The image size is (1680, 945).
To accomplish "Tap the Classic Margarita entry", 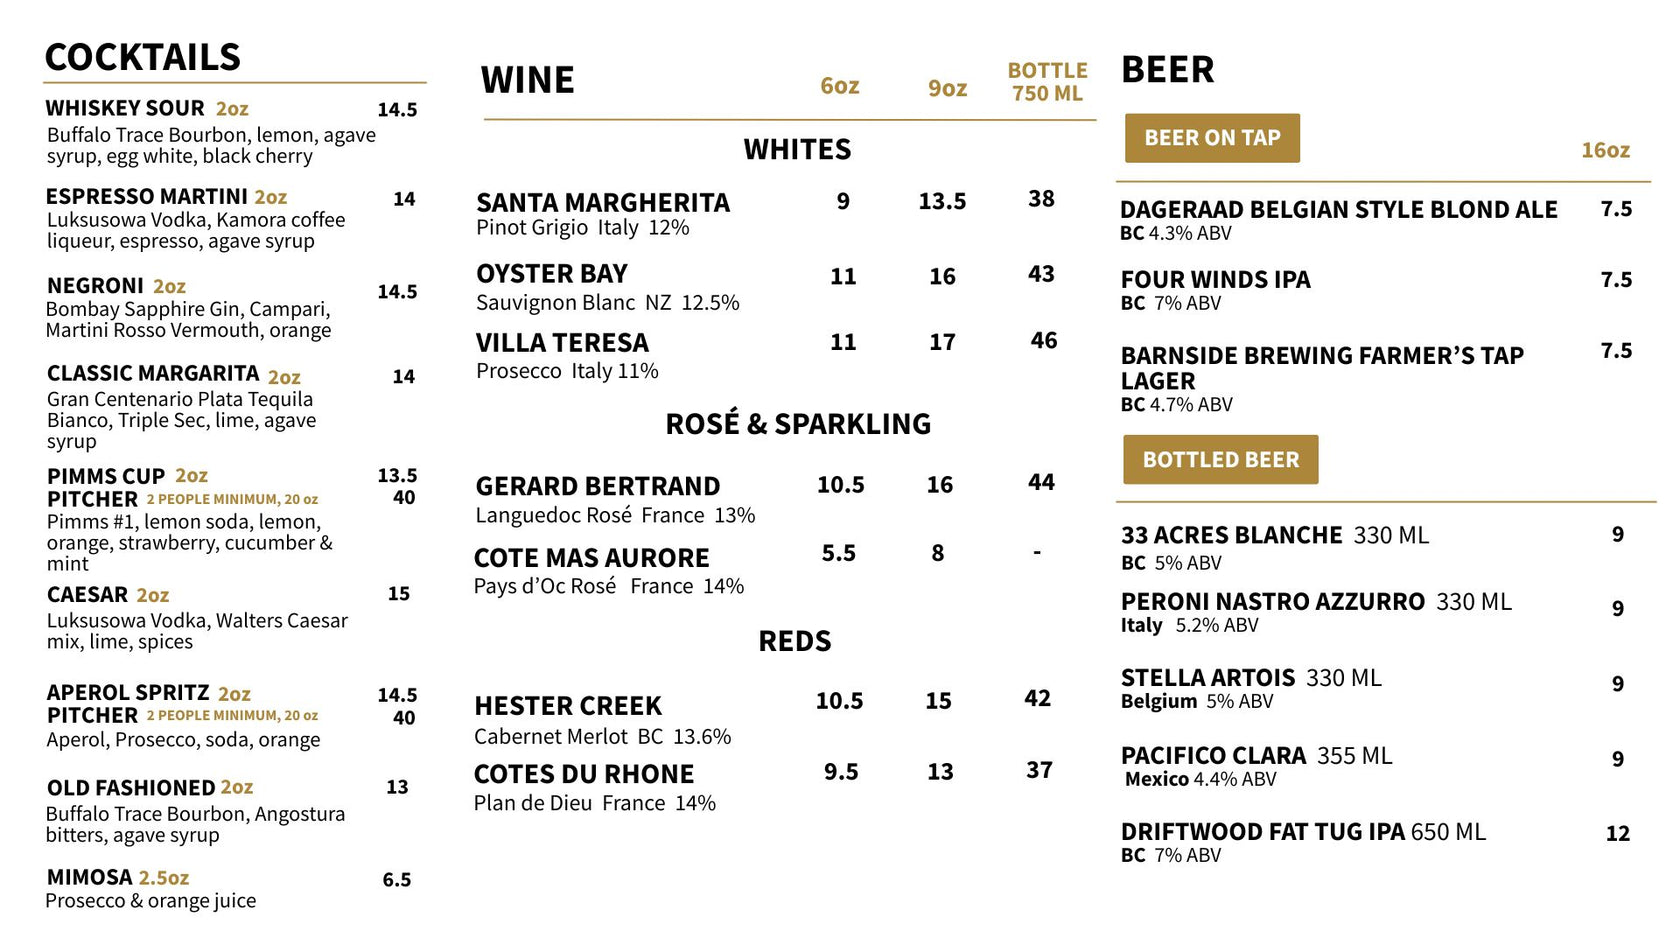I will [x=153, y=374].
